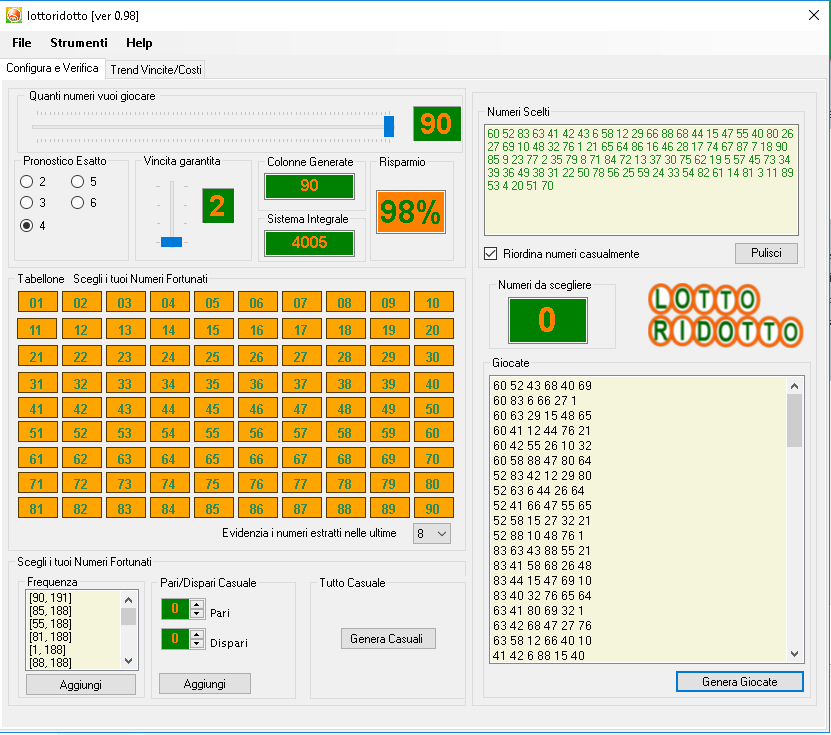Click the Colonne Generate value 90
The image size is (831, 735).
coord(310,185)
